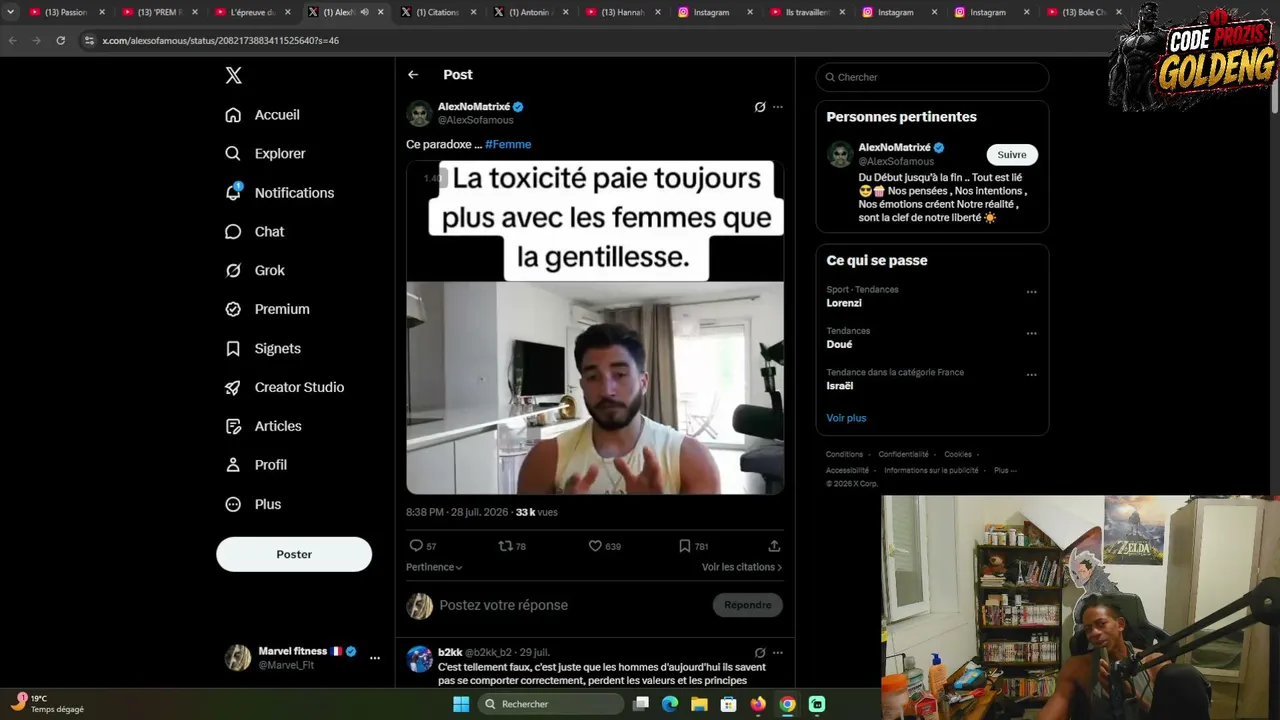Open b2kk's profile avatar

point(420,659)
